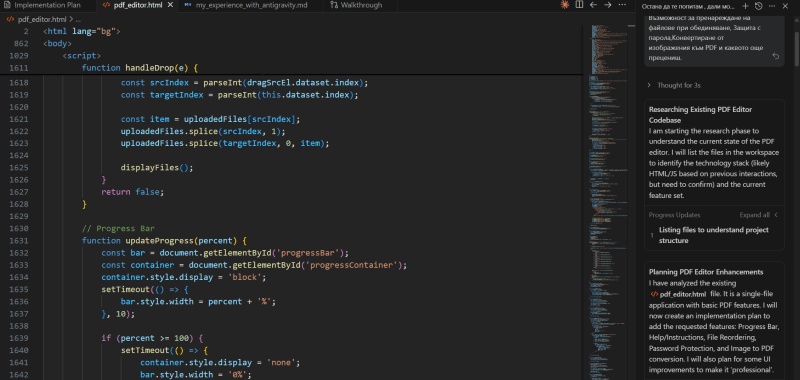This screenshot has height=380, width=800.
Task: Click the 'Progress Updates' label
Action: [674, 215]
